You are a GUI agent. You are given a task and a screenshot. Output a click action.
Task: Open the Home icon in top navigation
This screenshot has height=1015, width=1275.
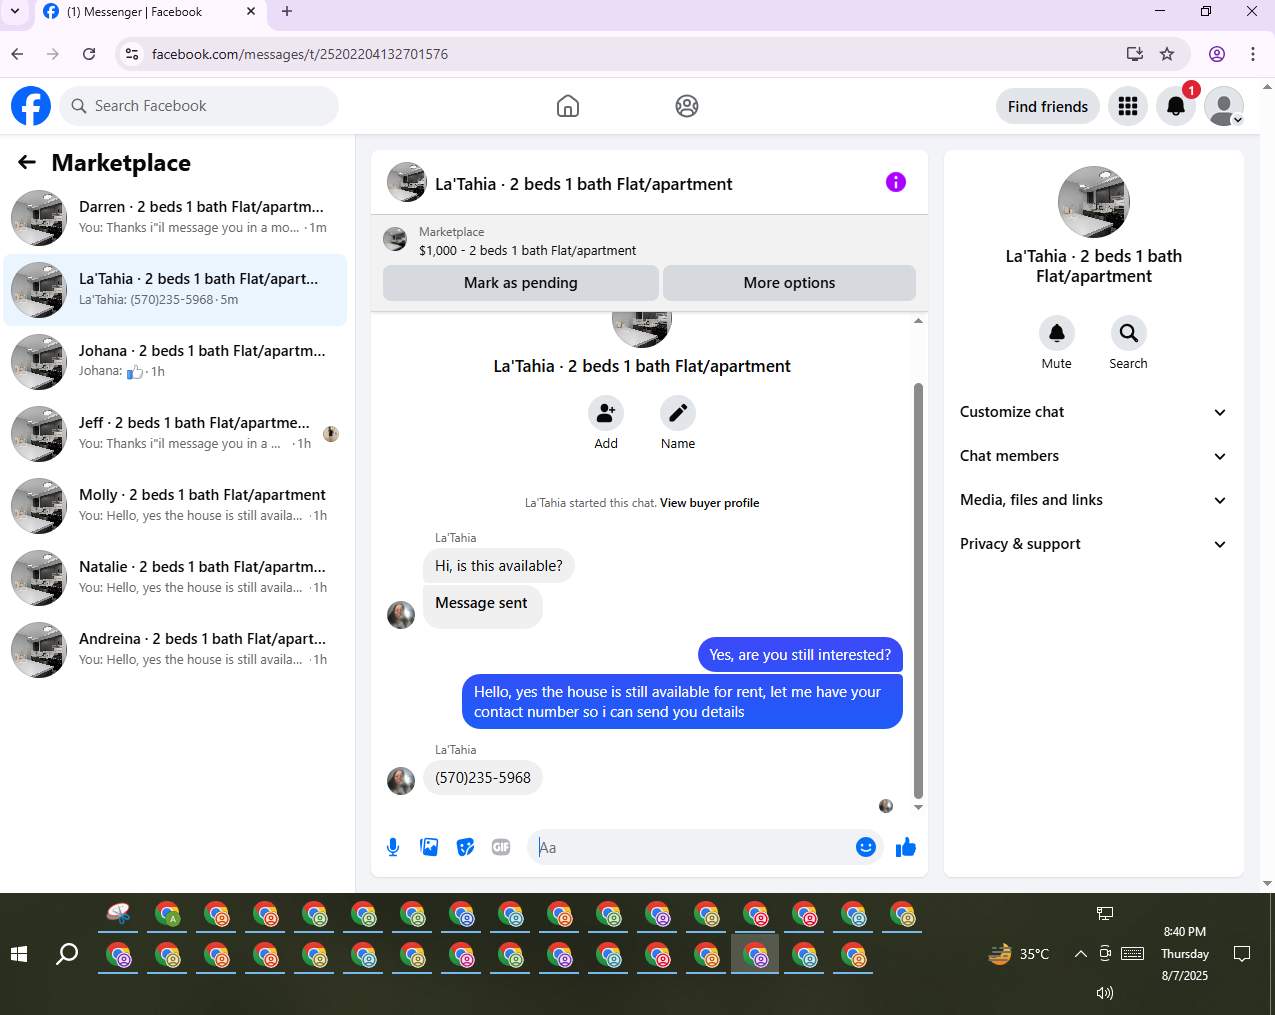click(x=568, y=106)
